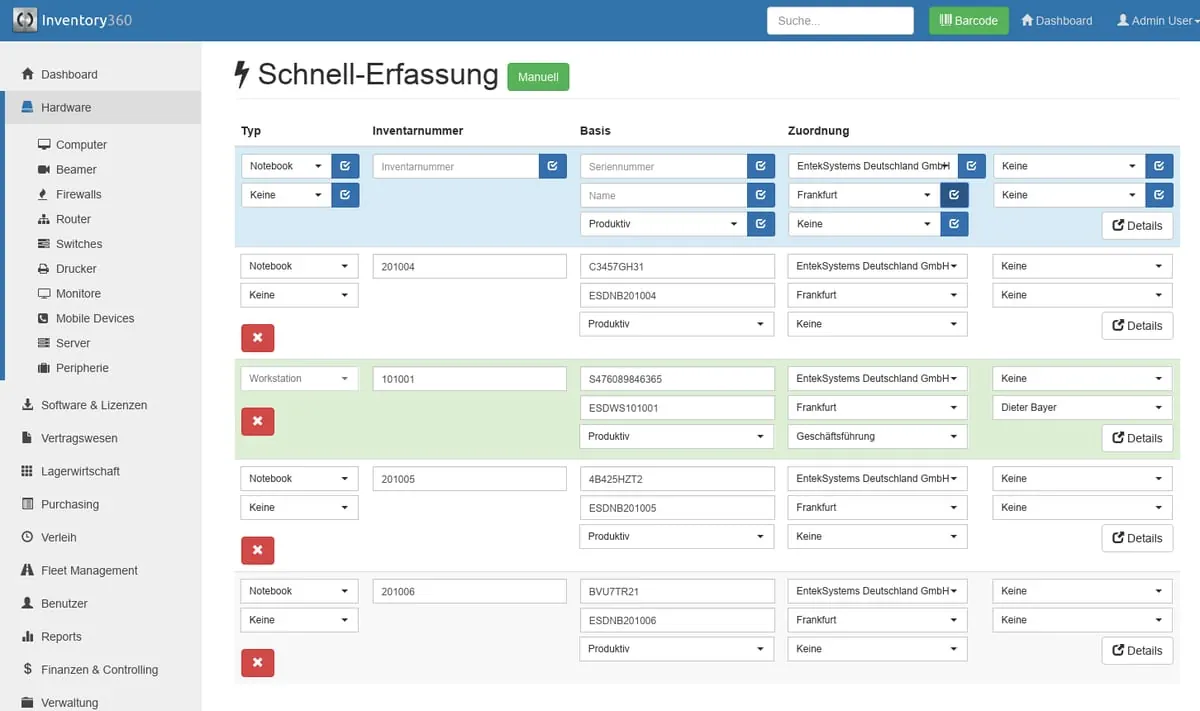The height and width of the screenshot is (711, 1200).
Task: Open the Notebook type dropdown in the template row
Action: click(286, 166)
